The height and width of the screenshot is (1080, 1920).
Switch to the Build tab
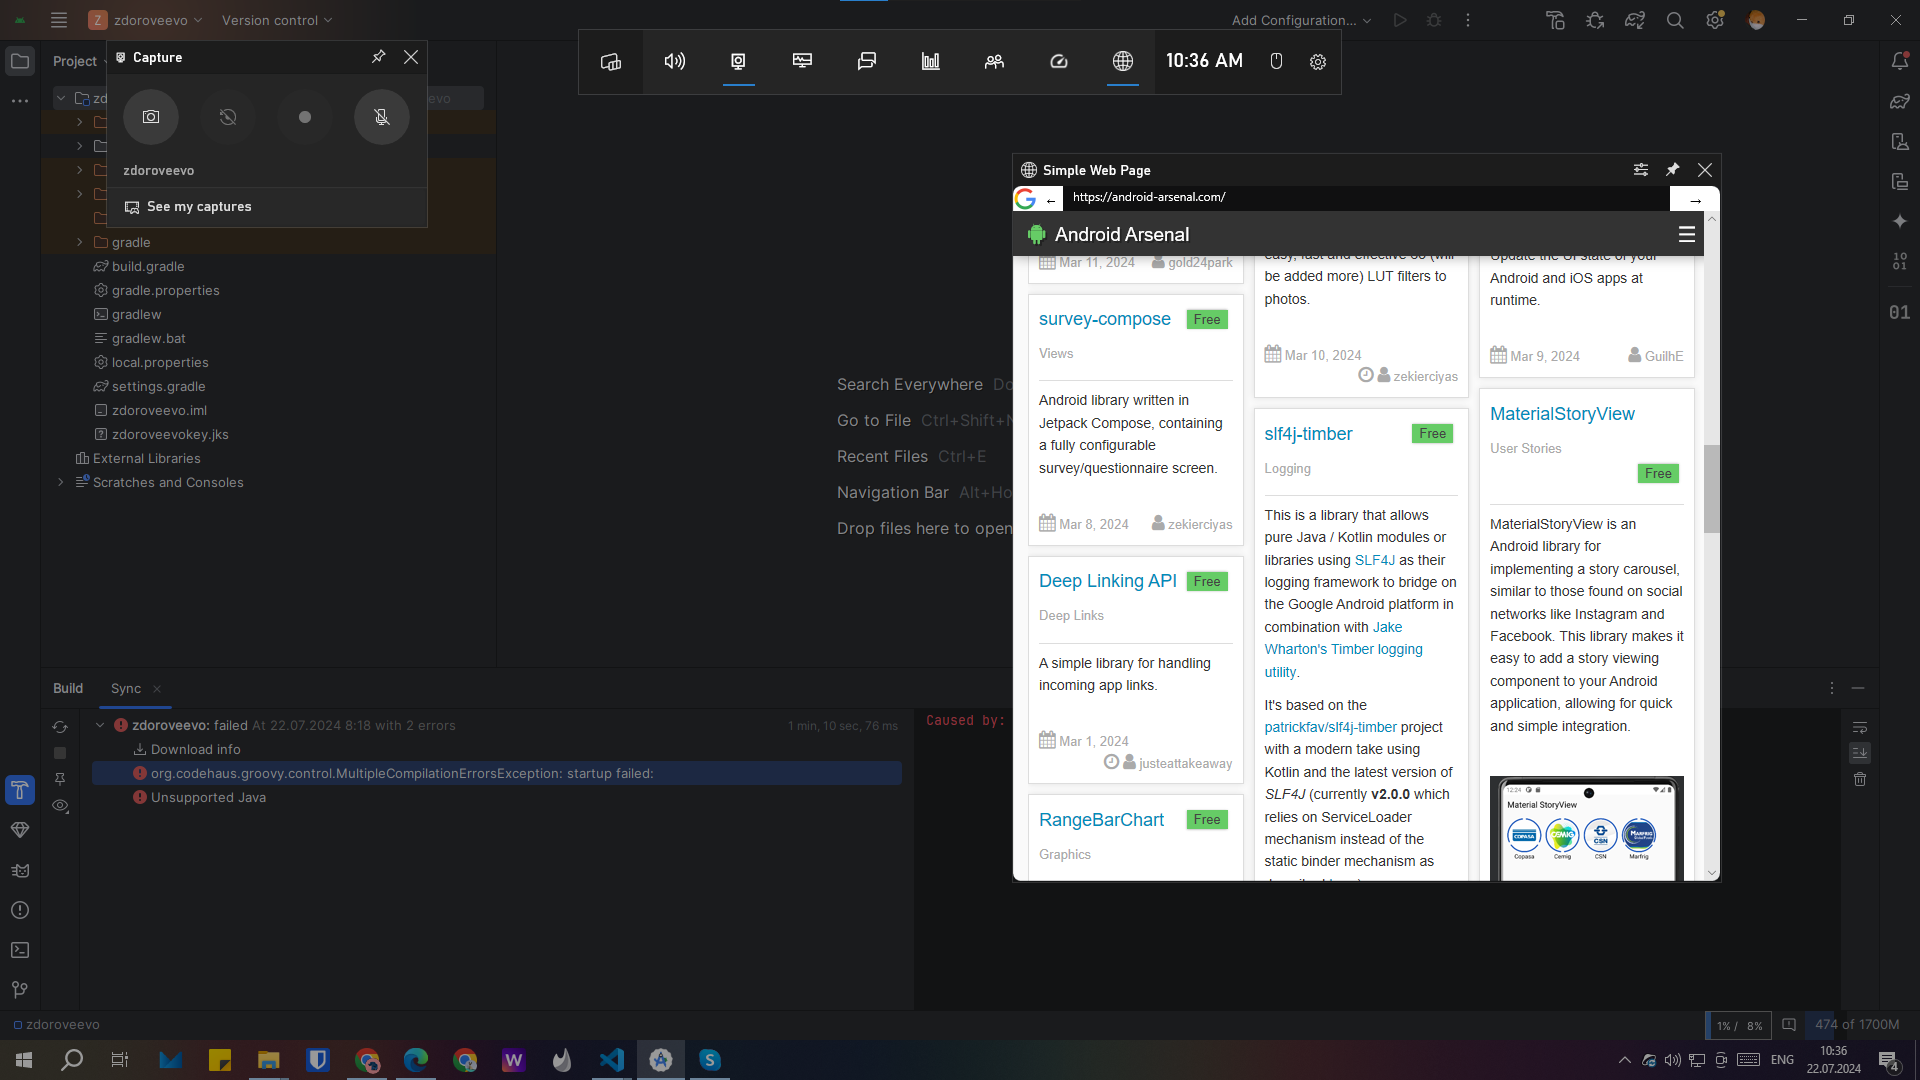coord(68,689)
